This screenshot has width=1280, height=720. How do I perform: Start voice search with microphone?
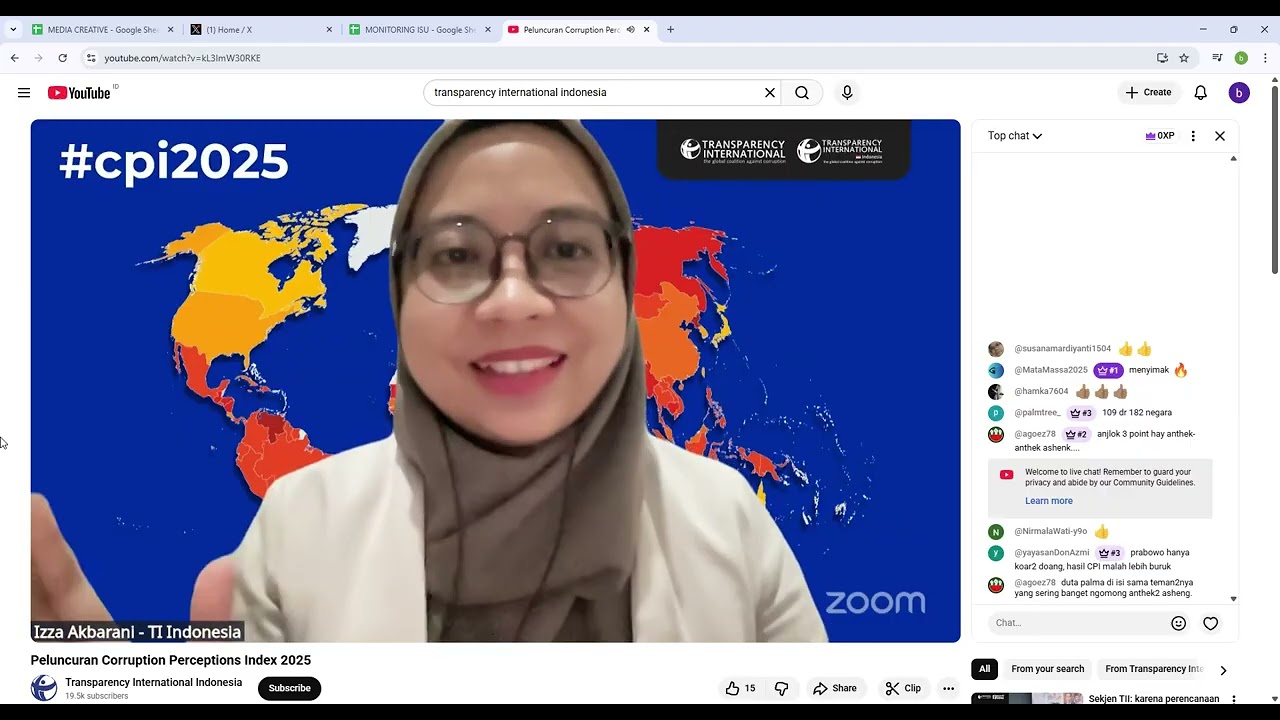pos(847,93)
